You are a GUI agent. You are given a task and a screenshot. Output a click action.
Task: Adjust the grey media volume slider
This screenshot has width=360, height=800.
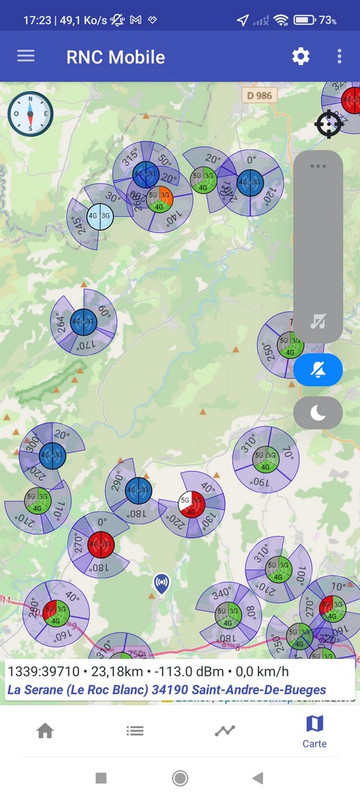pyautogui.click(x=318, y=246)
